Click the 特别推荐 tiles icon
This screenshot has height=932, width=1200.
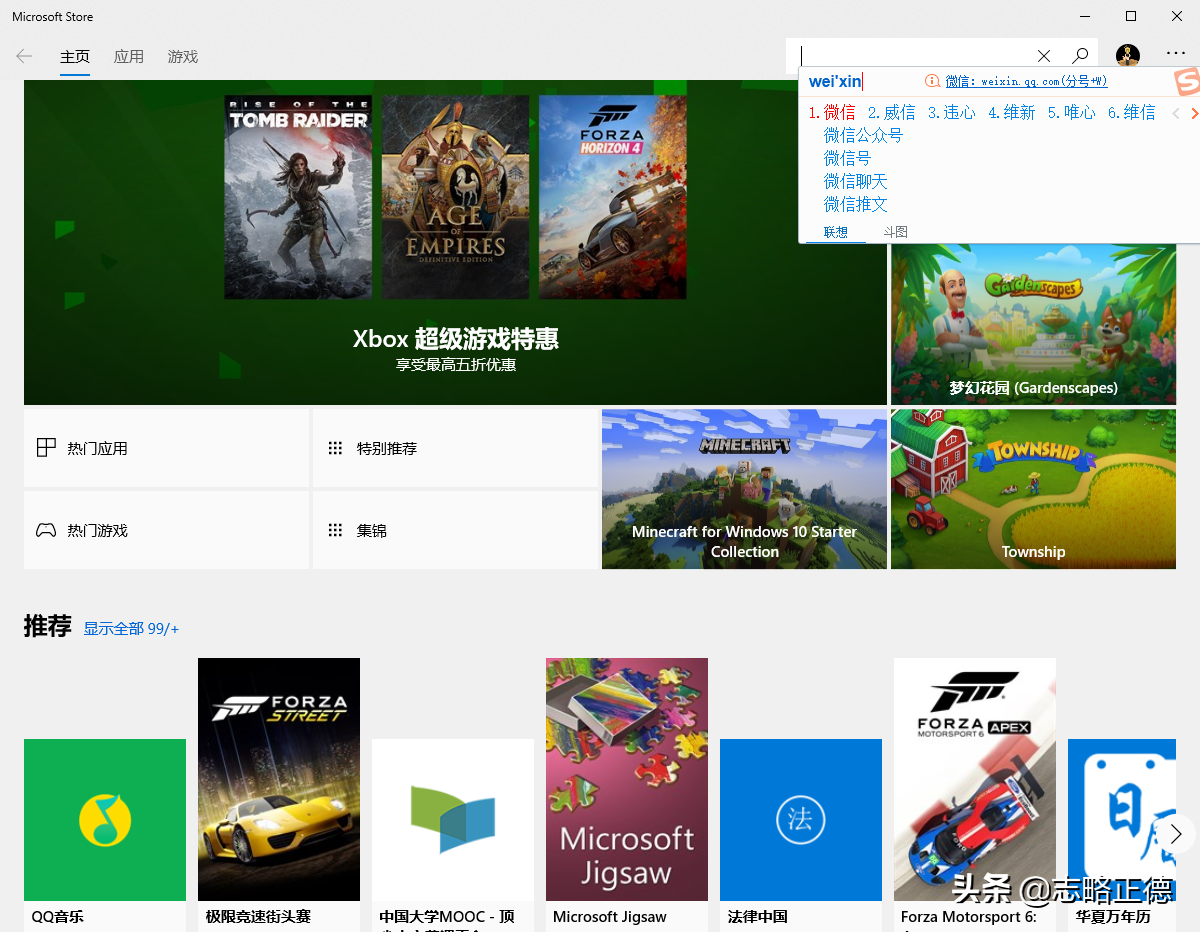coord(336,447)
